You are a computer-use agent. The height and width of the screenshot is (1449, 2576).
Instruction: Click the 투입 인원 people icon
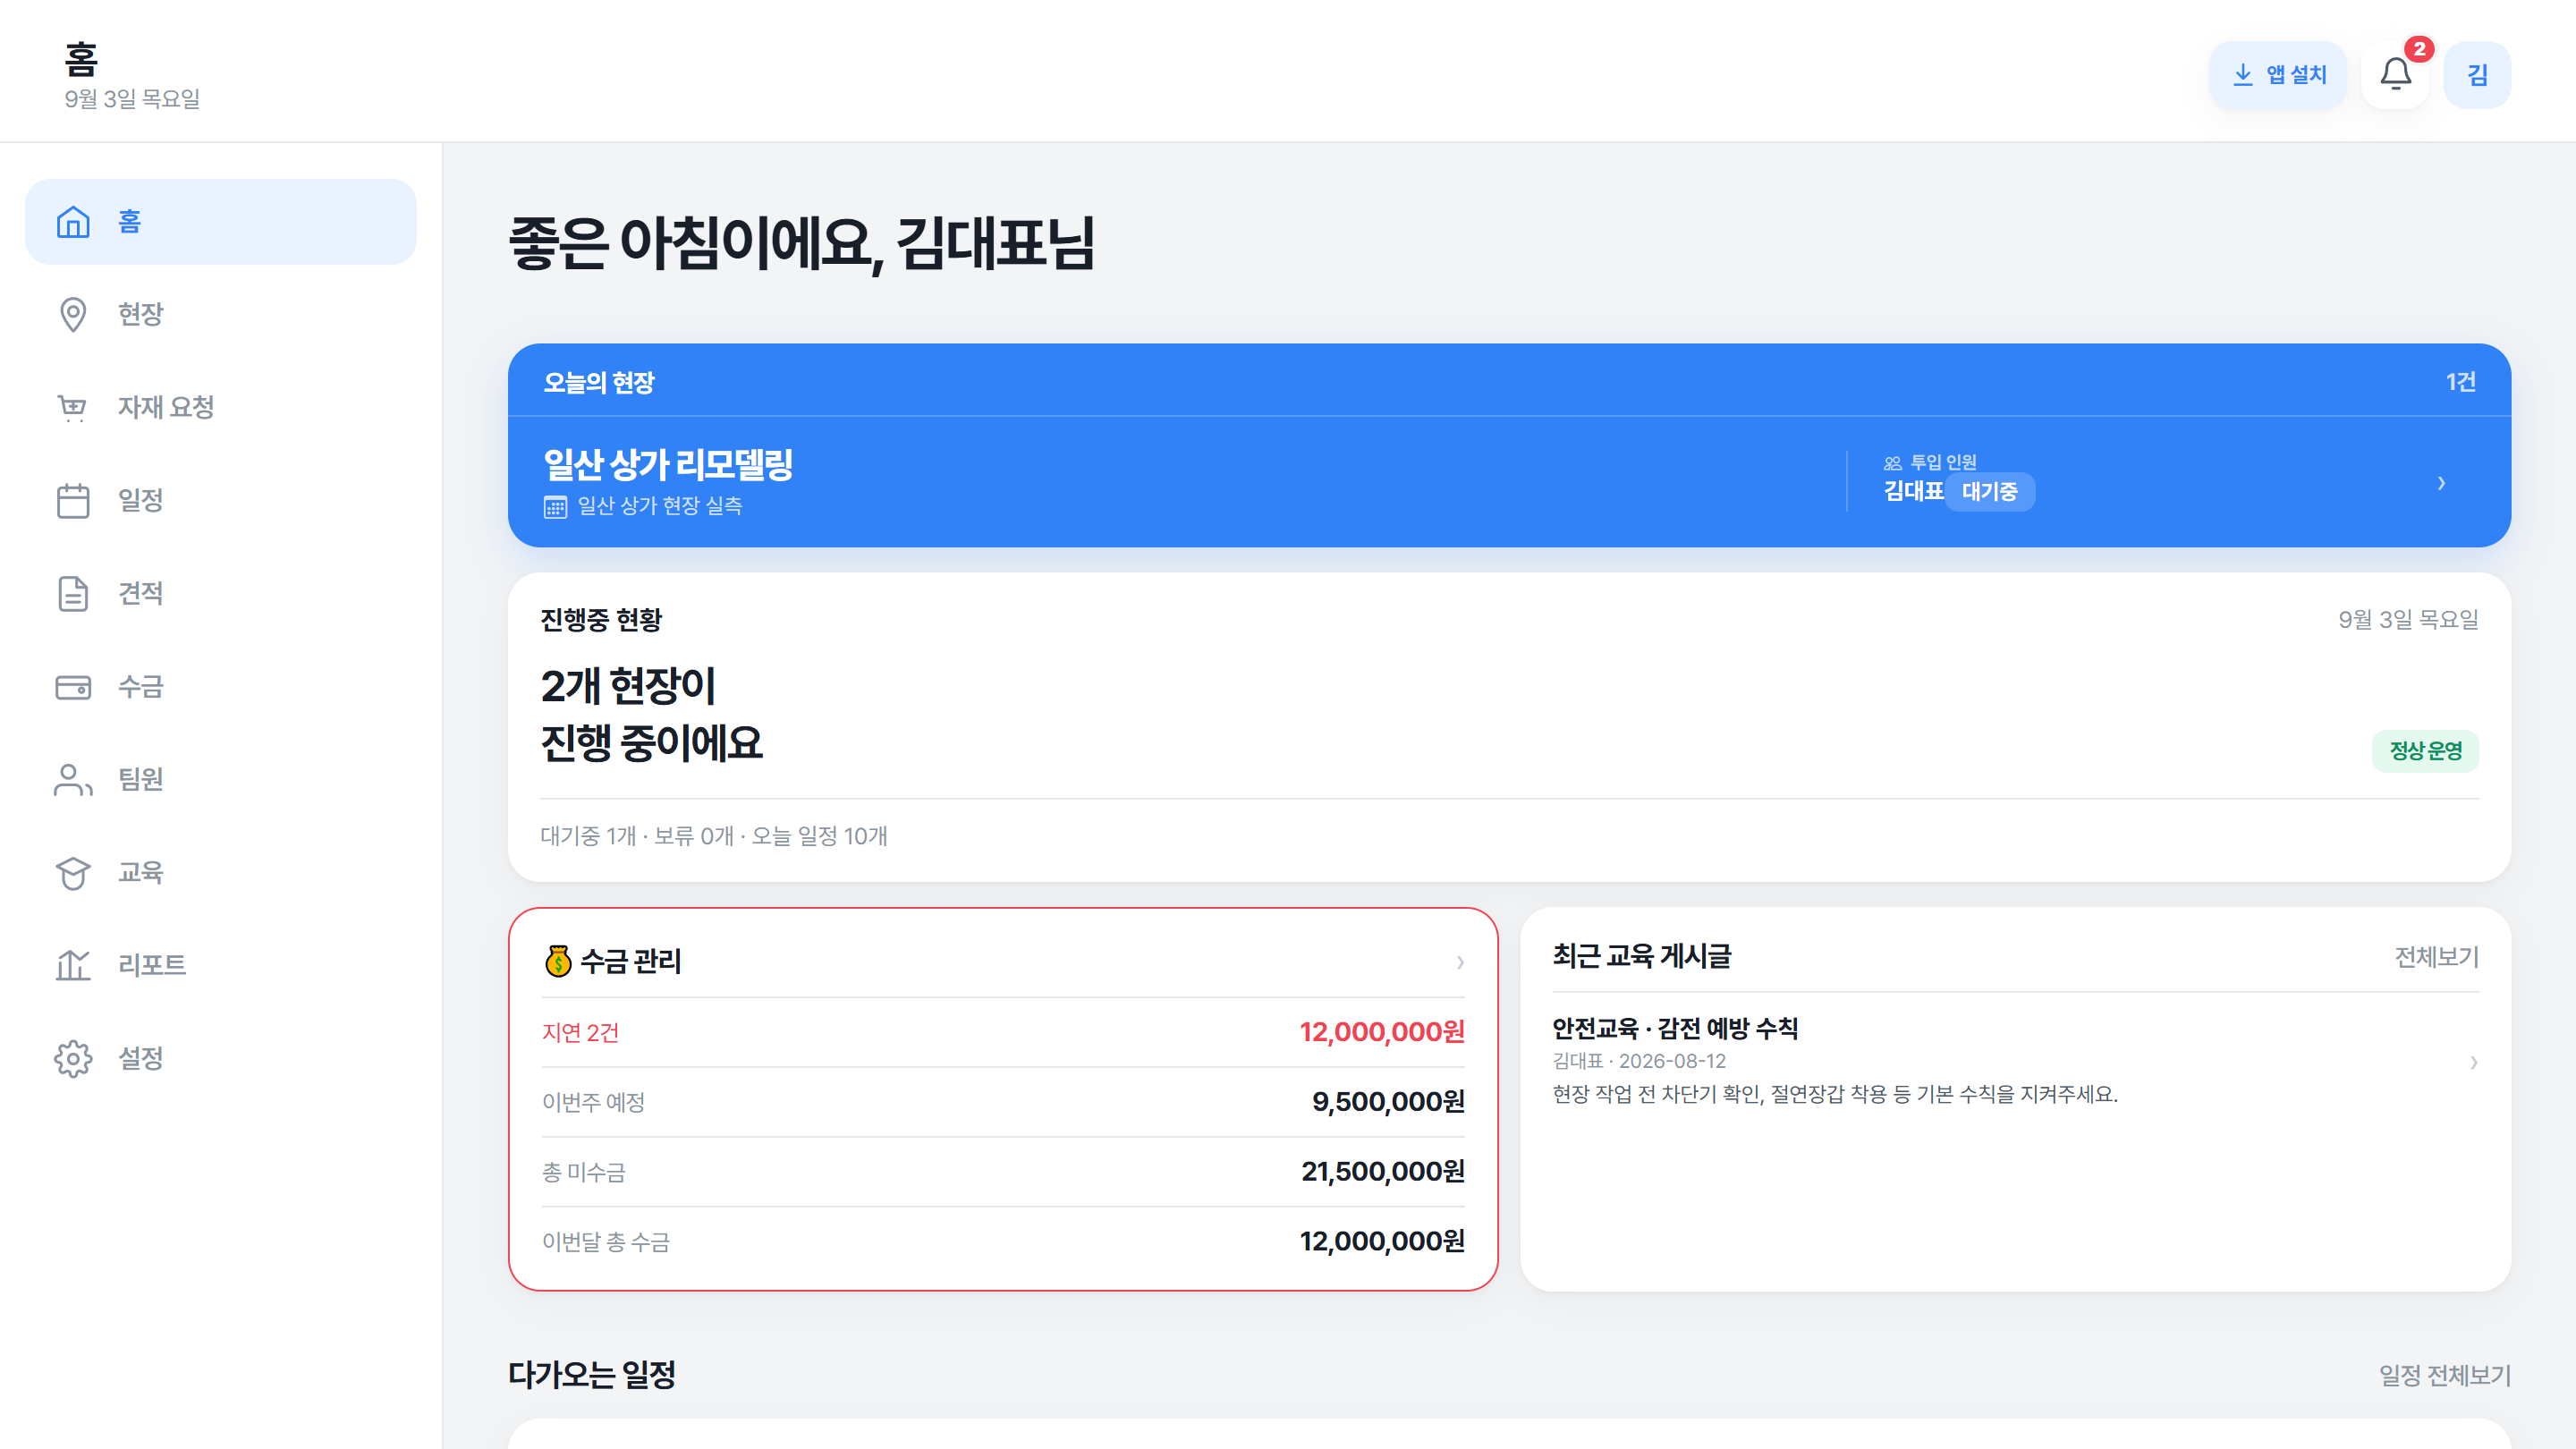pyautogui.click(x=1892, y=463)
